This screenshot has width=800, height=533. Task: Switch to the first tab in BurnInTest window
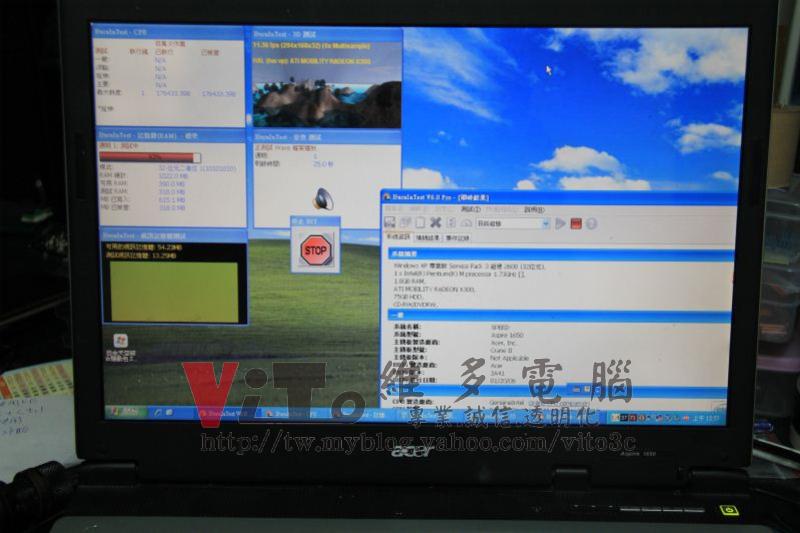(x=398, y=237)
